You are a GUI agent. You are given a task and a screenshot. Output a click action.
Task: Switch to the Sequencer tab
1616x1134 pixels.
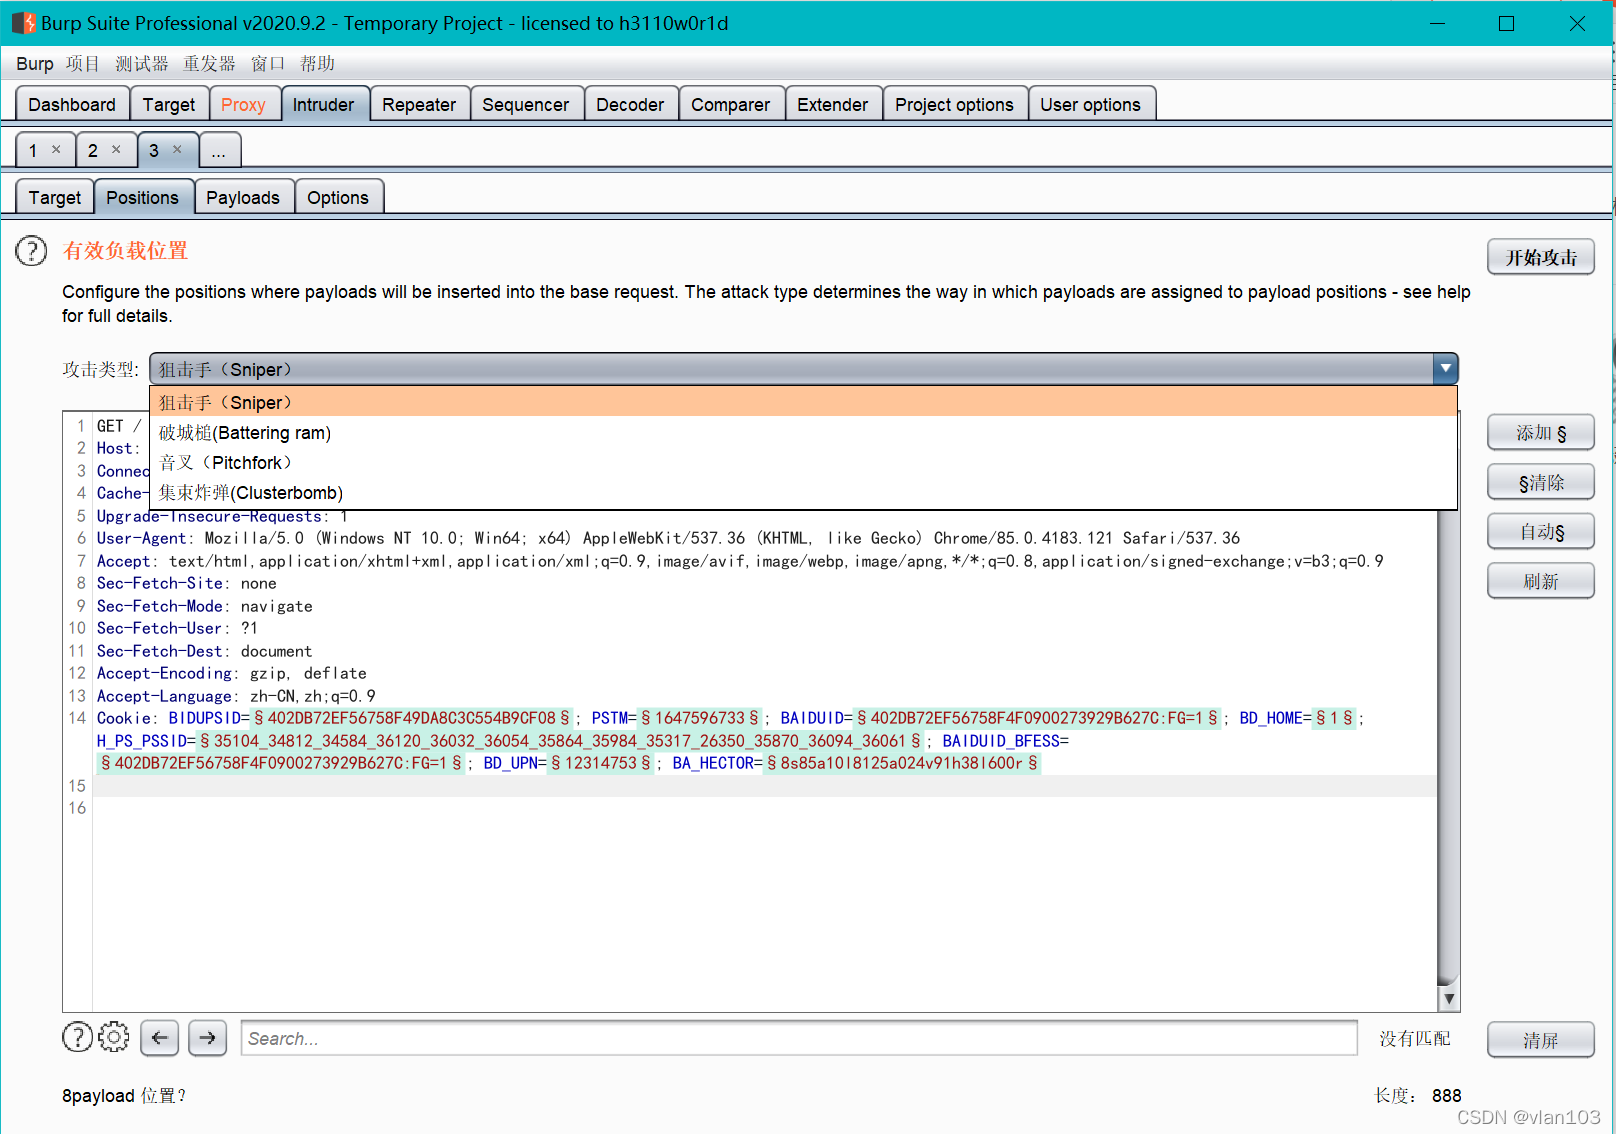[526, 104]
